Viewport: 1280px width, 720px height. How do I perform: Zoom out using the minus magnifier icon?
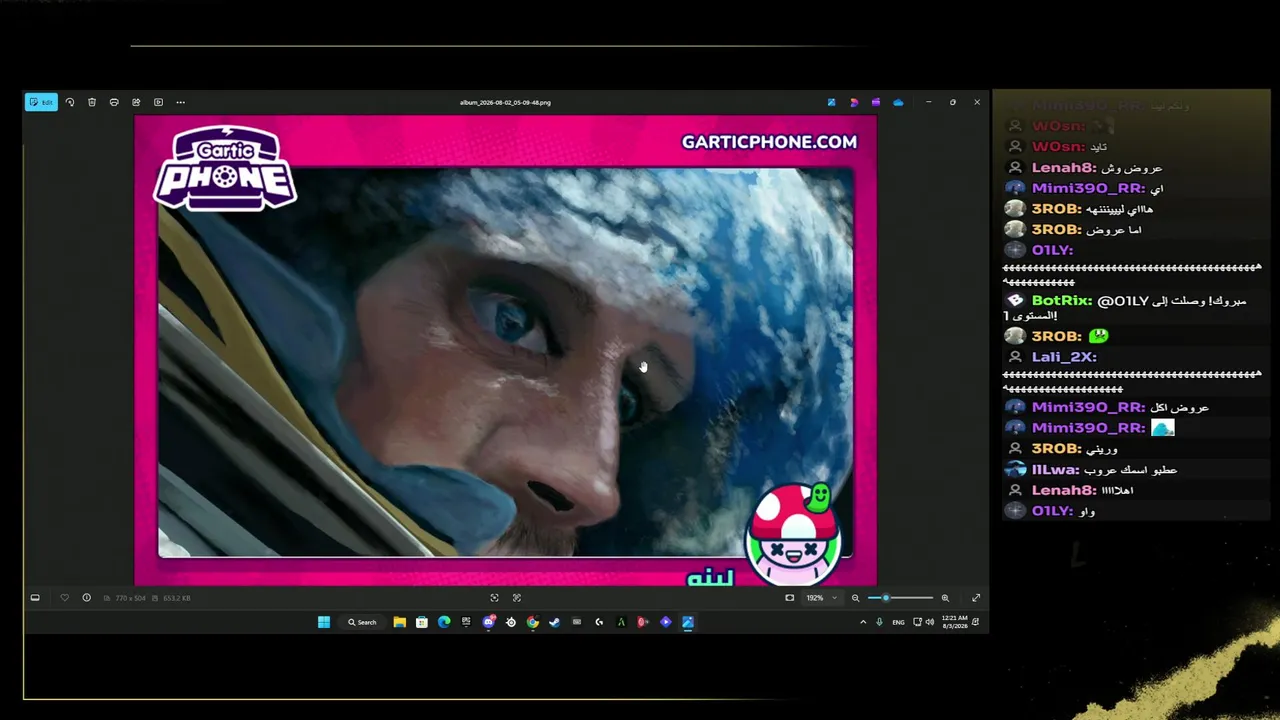pyautogui.click(x=855, y=598)
